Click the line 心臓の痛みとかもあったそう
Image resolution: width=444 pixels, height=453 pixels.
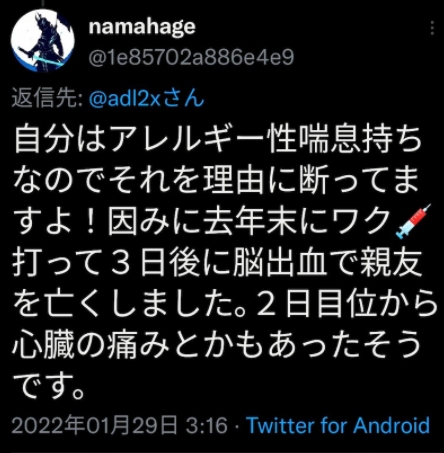point(217,345)
